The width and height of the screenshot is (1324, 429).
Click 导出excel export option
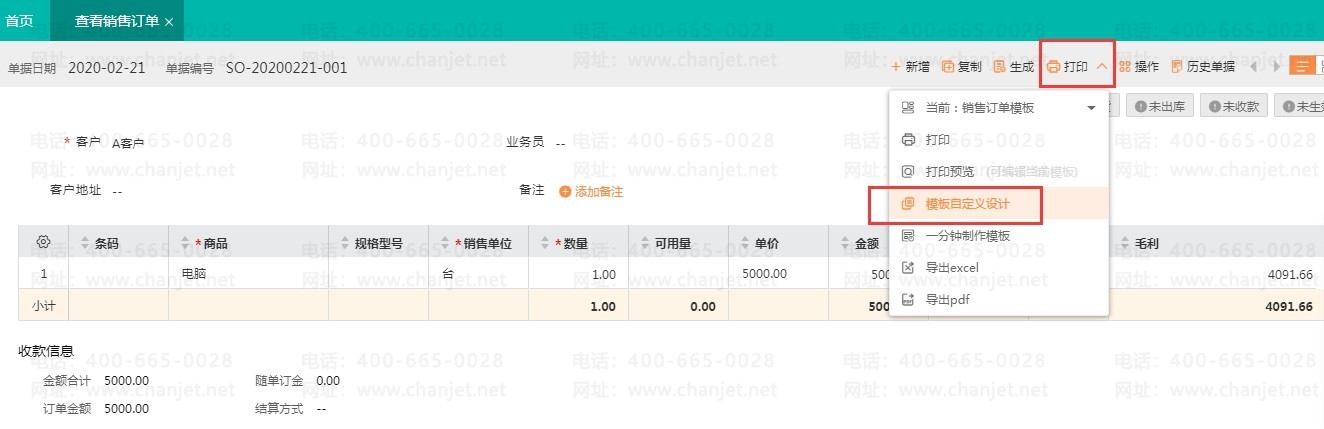(x=951, y=267)
